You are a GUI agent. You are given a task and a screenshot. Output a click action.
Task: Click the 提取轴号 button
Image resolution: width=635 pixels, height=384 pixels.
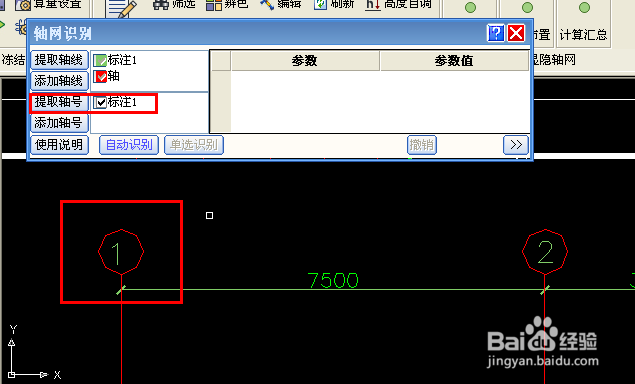59,102
